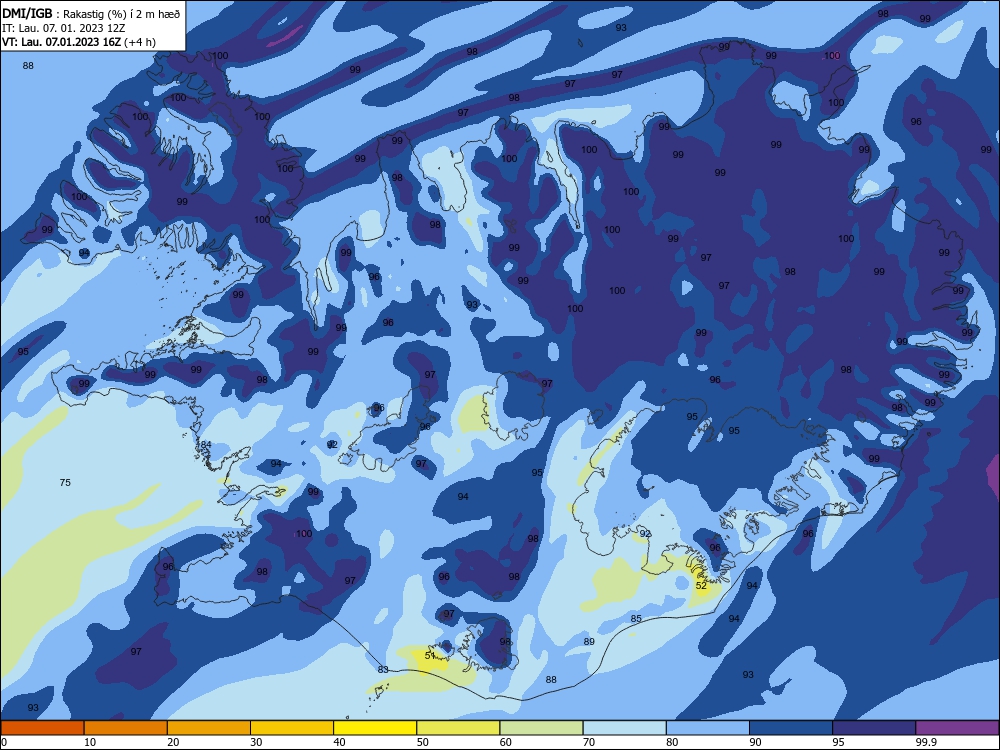Click the legend tick label '20'

tap(173, 742)
